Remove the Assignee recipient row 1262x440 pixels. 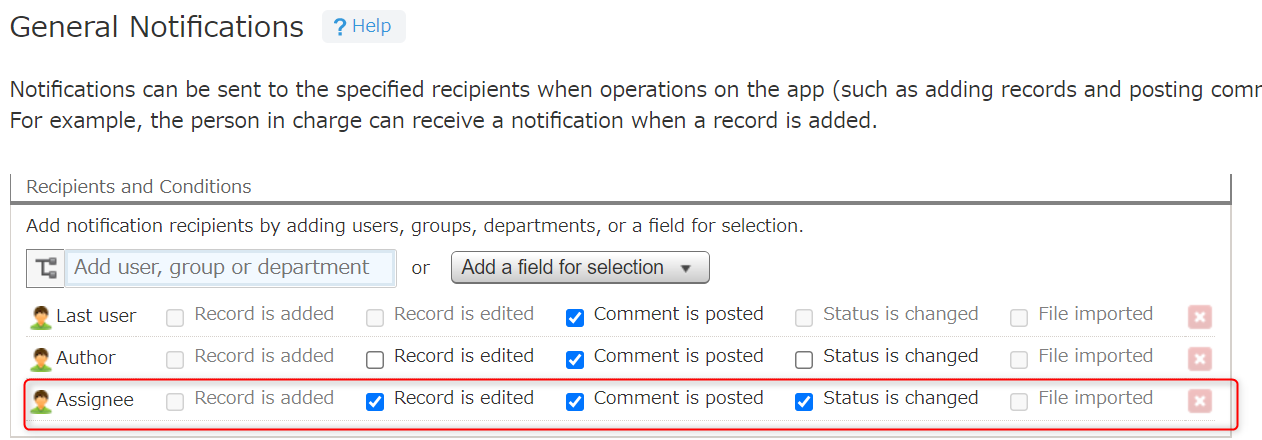pos(1199,402)
